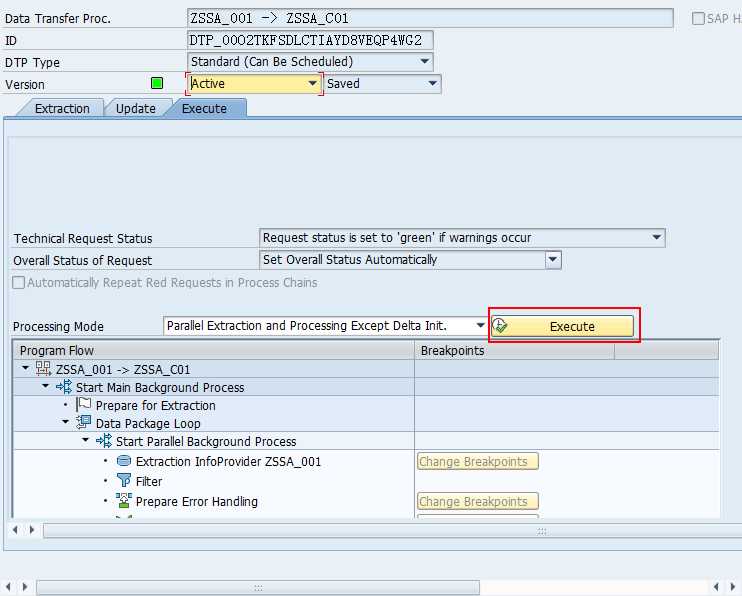The height and width of the screenshot is (596, 742).
Task: Select the Prepare for Extraction row text
Action: pos(155,406)
